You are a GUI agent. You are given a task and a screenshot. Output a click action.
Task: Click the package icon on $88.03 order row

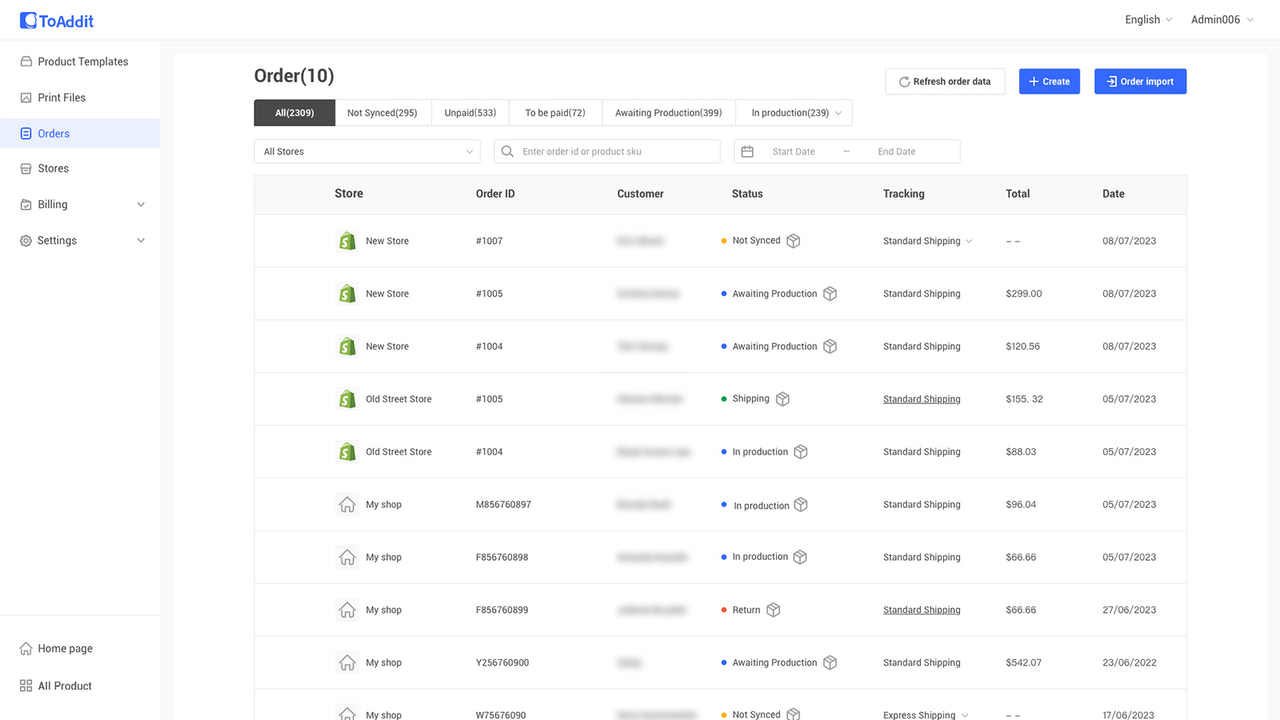point(801,452)
